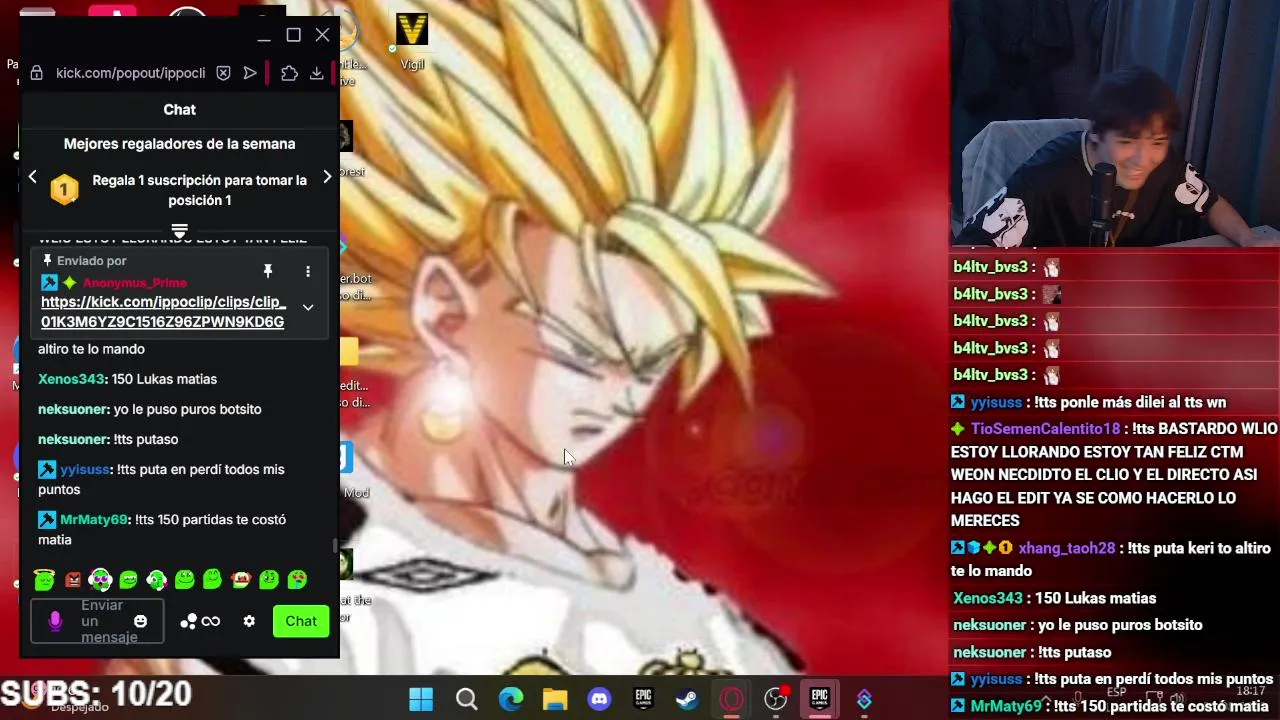Click the number 1 gold rank badge
The height and width of the screenshot is (720, 1280).
click(64, 190)
